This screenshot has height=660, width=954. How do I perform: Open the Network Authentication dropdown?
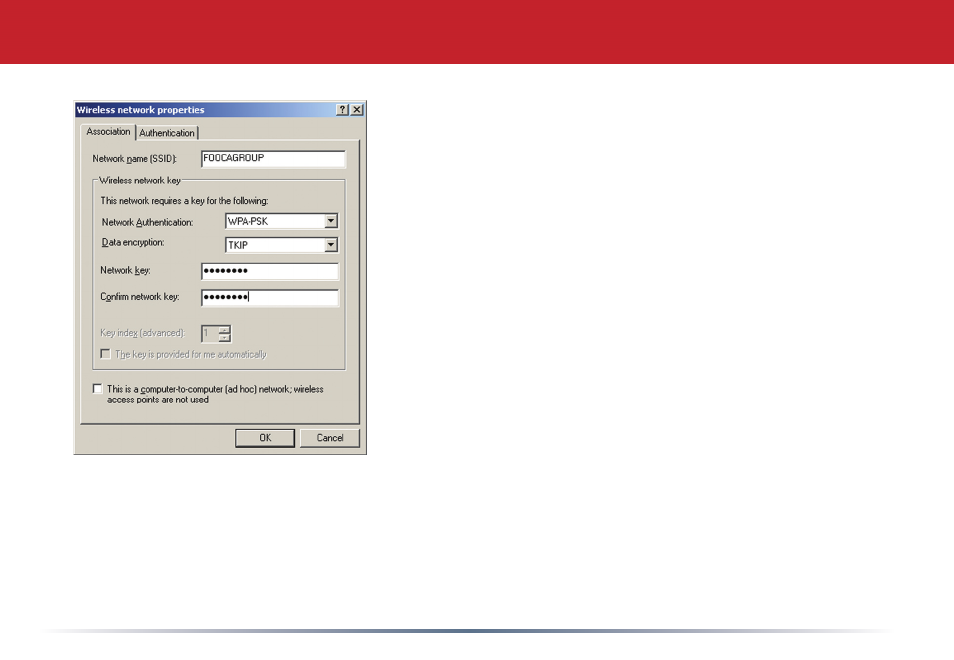[x=331, y=221]
